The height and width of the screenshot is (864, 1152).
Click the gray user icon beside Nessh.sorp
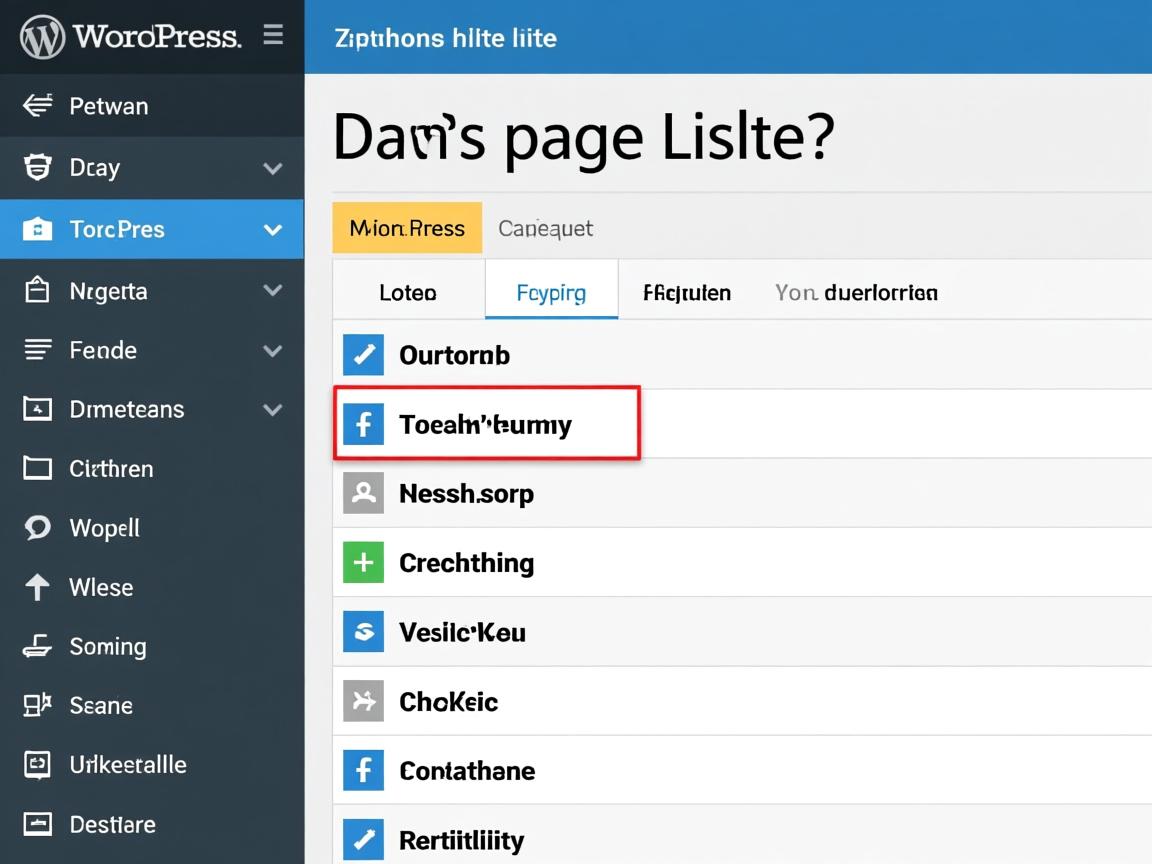(363, 494)
